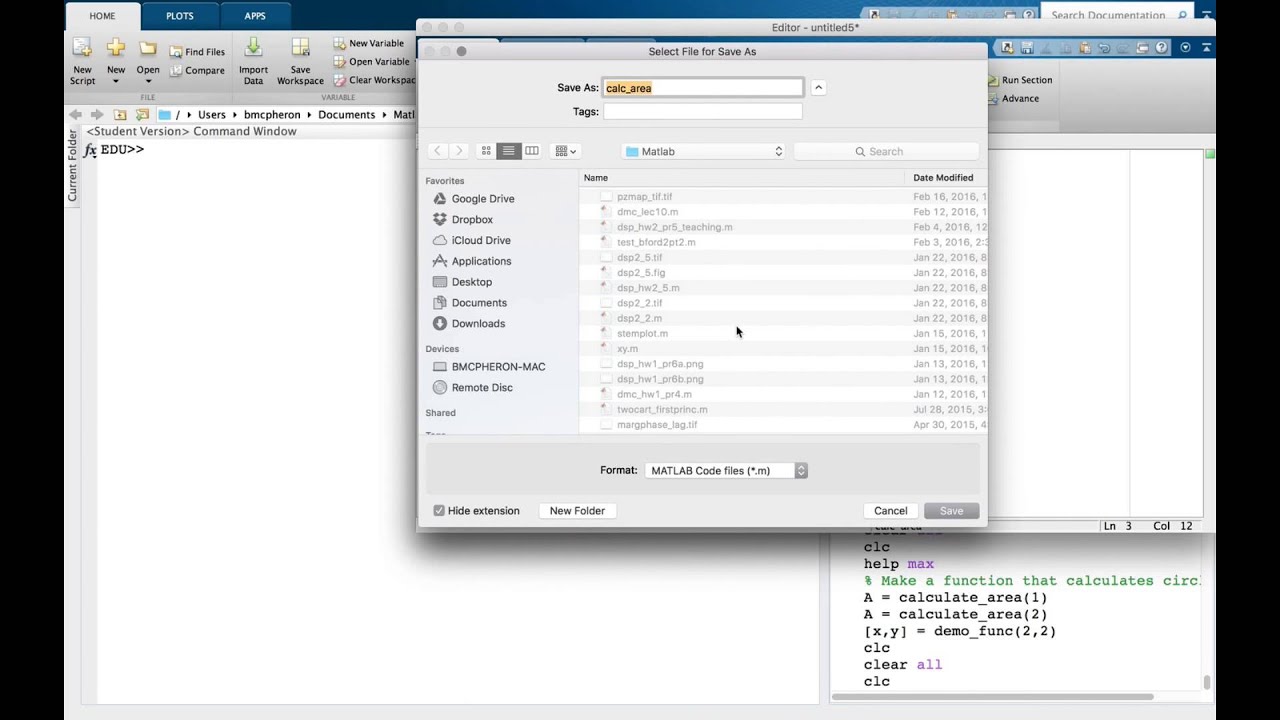
Task: Click the Editor toolbar switch windows icon
Action: click(x=1144, y=48)
